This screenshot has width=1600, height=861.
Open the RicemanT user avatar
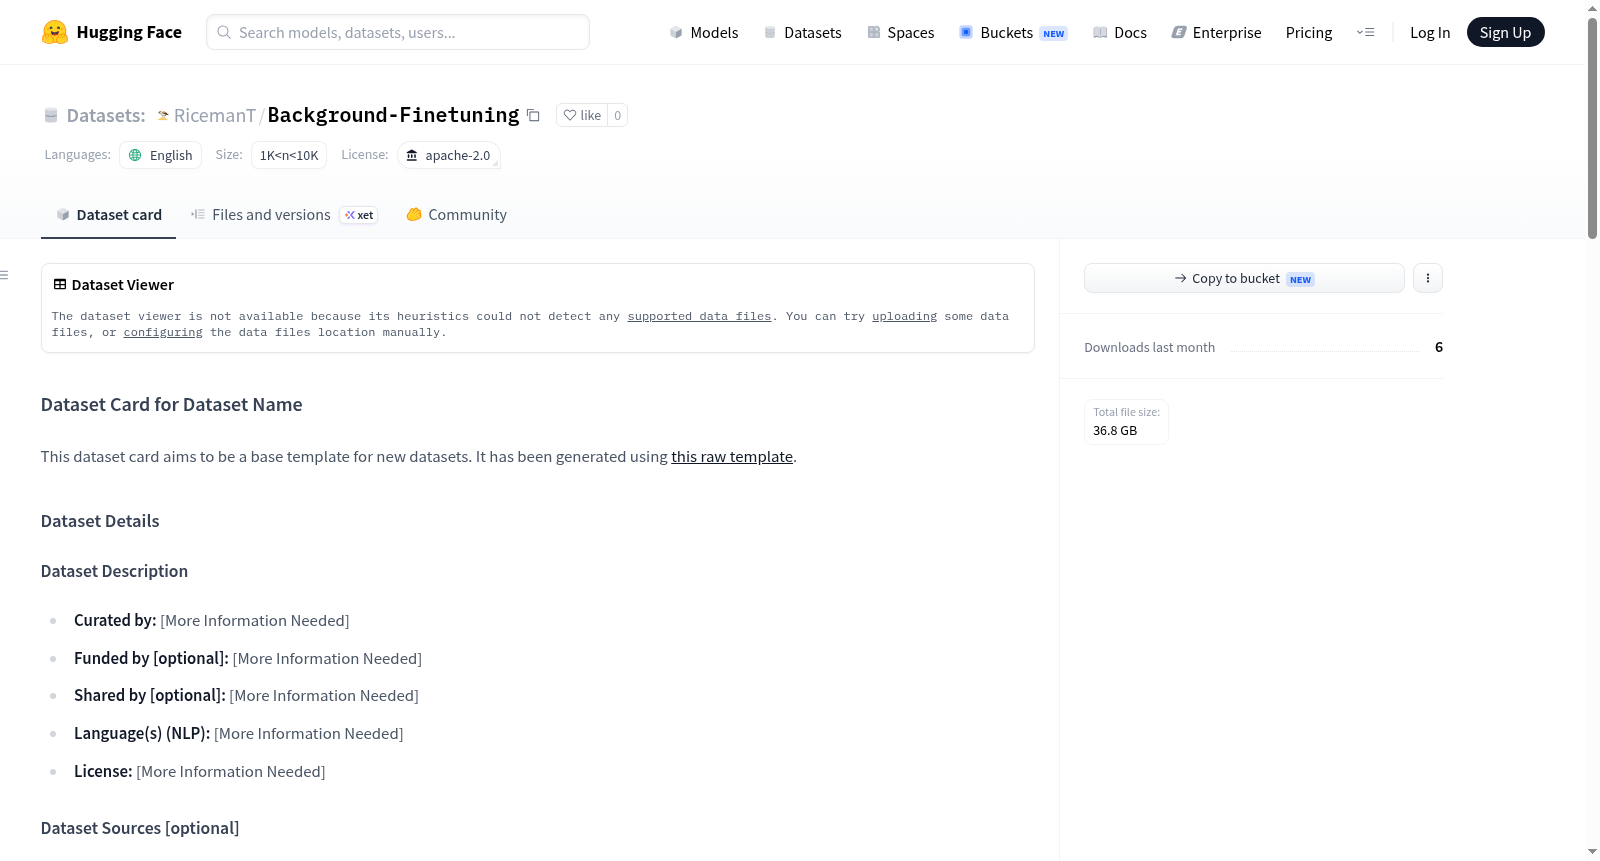[163, 116]
